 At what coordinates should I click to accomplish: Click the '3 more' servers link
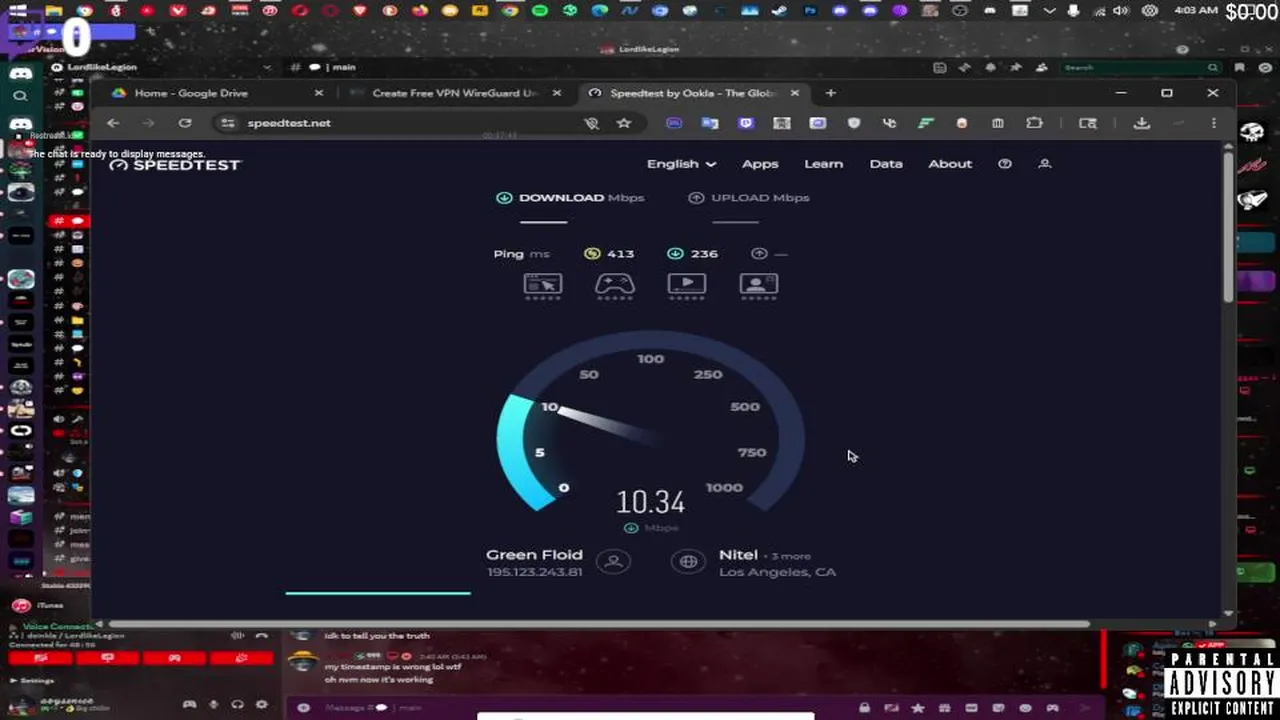(791, 556)
